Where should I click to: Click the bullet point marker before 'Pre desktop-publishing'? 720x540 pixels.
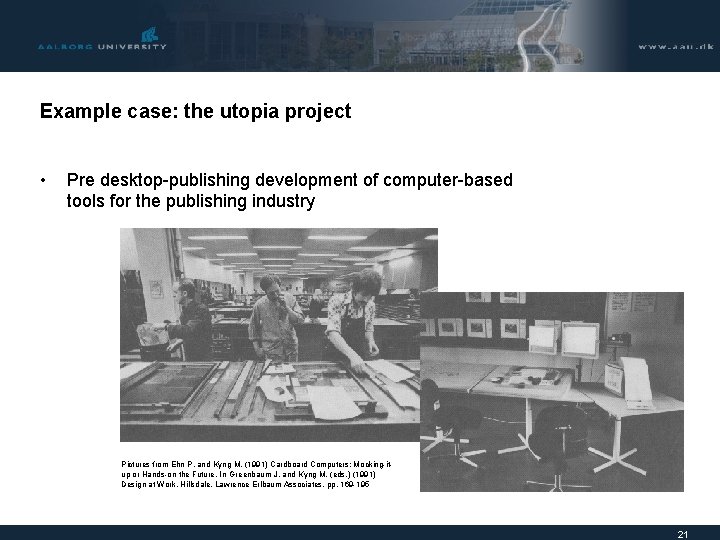click(43, 180)
